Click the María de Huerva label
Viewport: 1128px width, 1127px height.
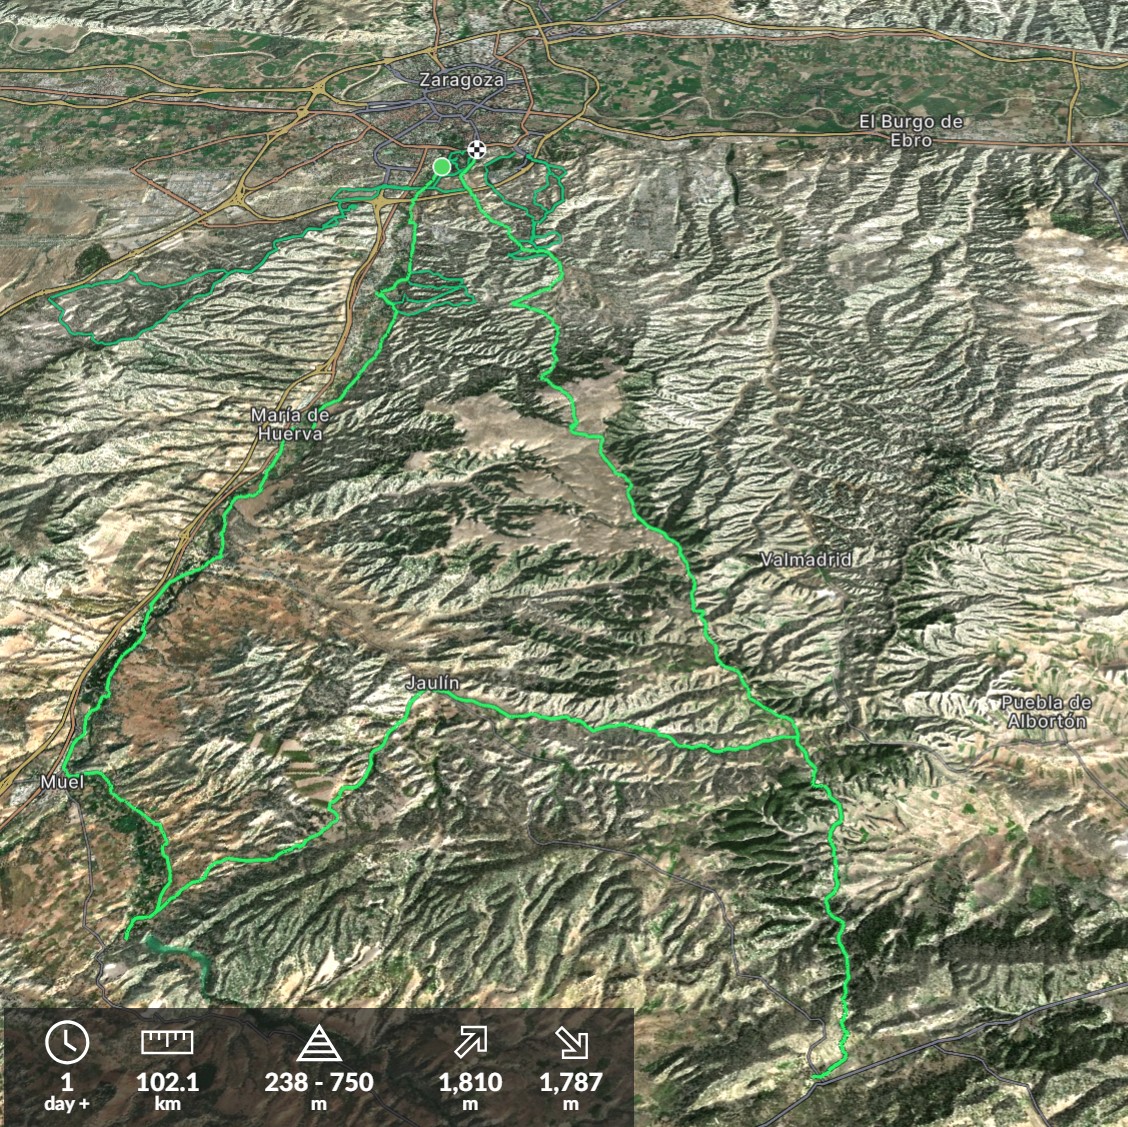click(x=290, y=424)
